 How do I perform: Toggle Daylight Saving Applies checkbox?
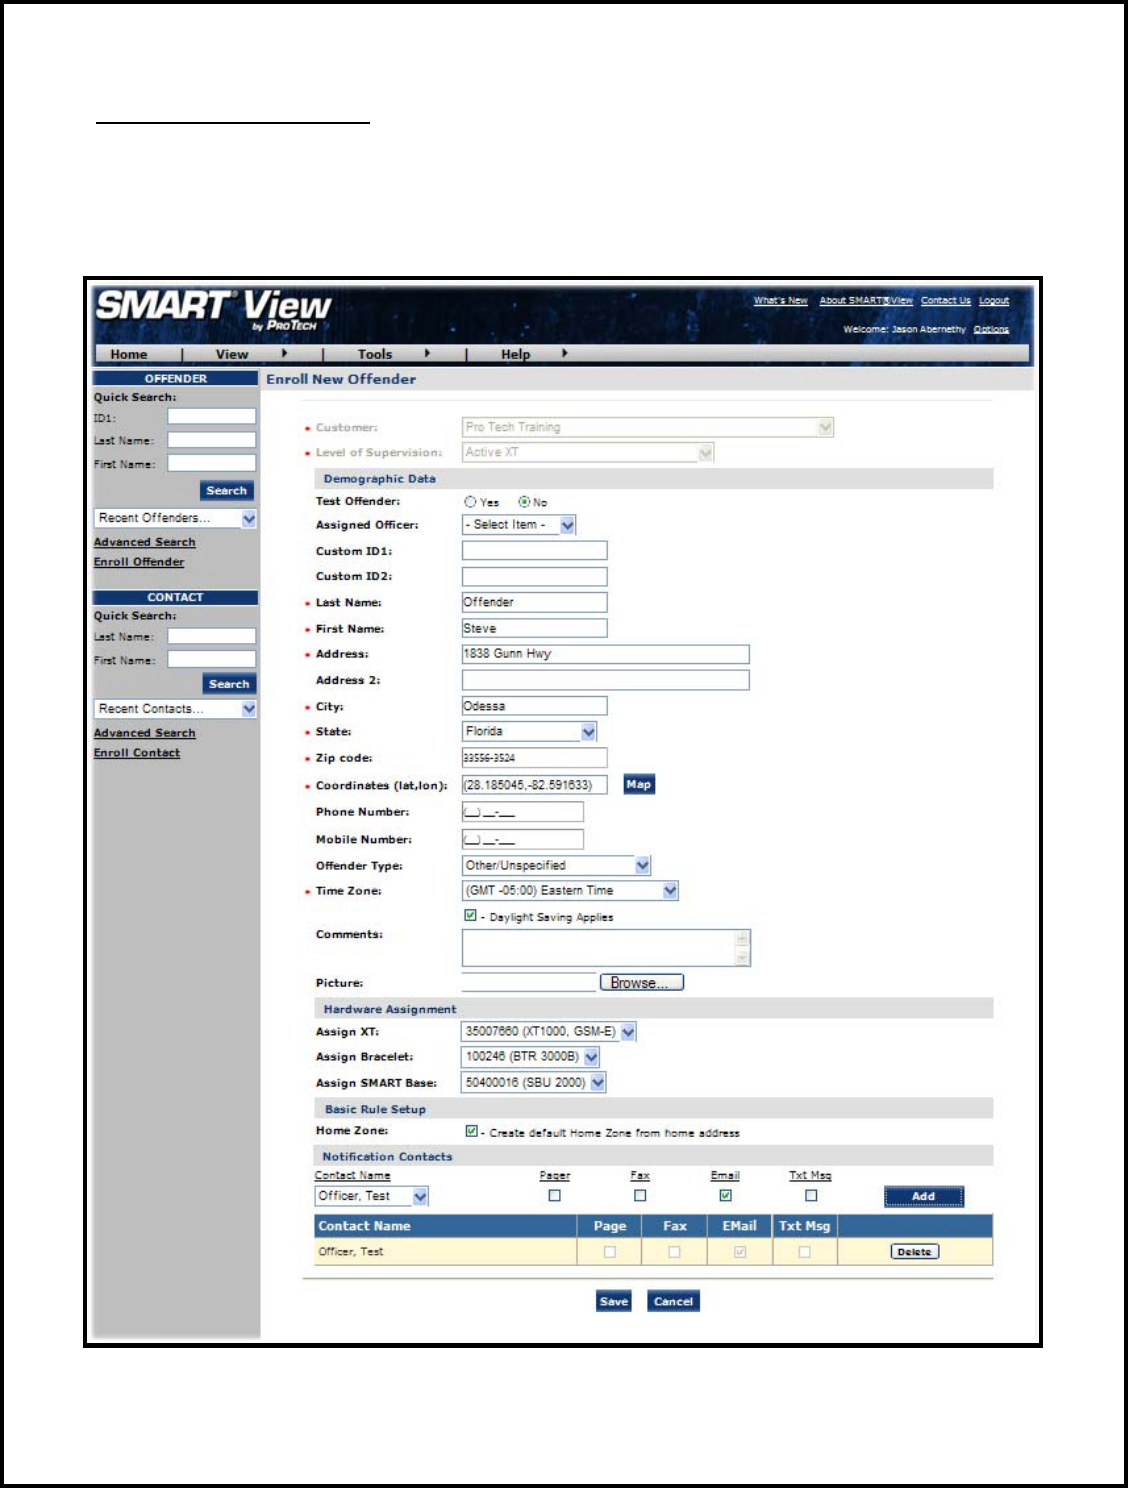470,915
